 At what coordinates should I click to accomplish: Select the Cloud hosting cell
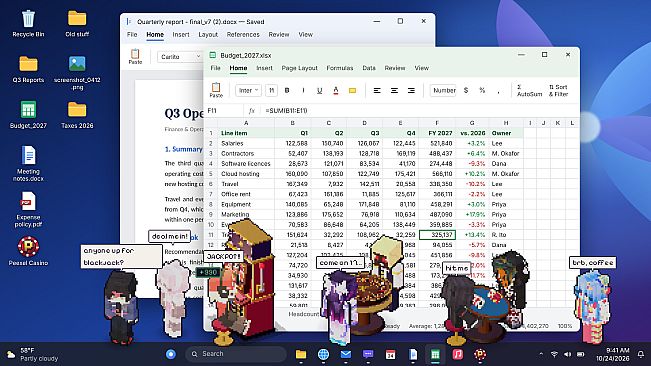point(246,174)
